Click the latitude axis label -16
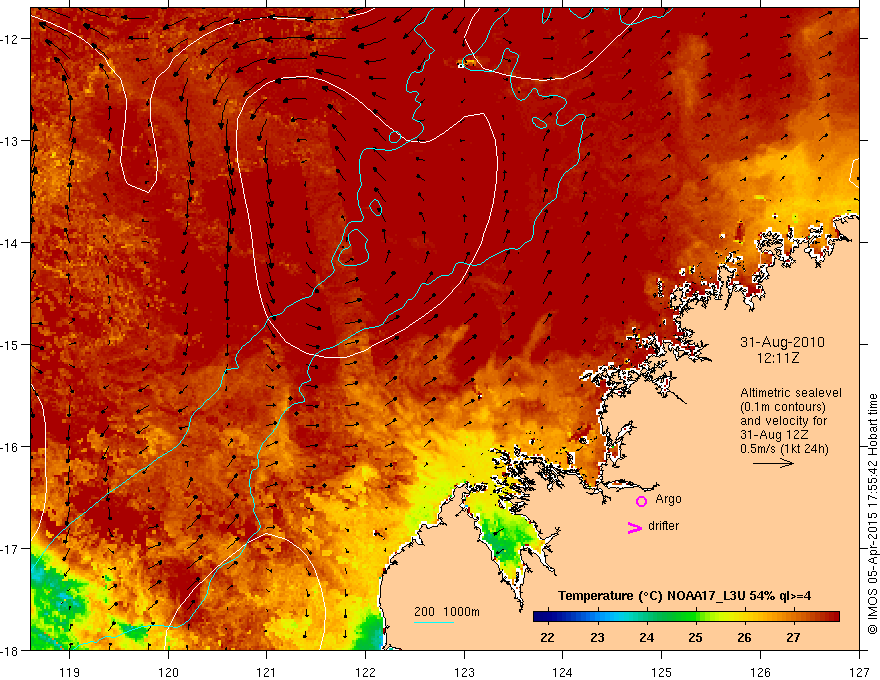Image resolution: width=880 pixels, height=680 pixels. coord(11,447)
